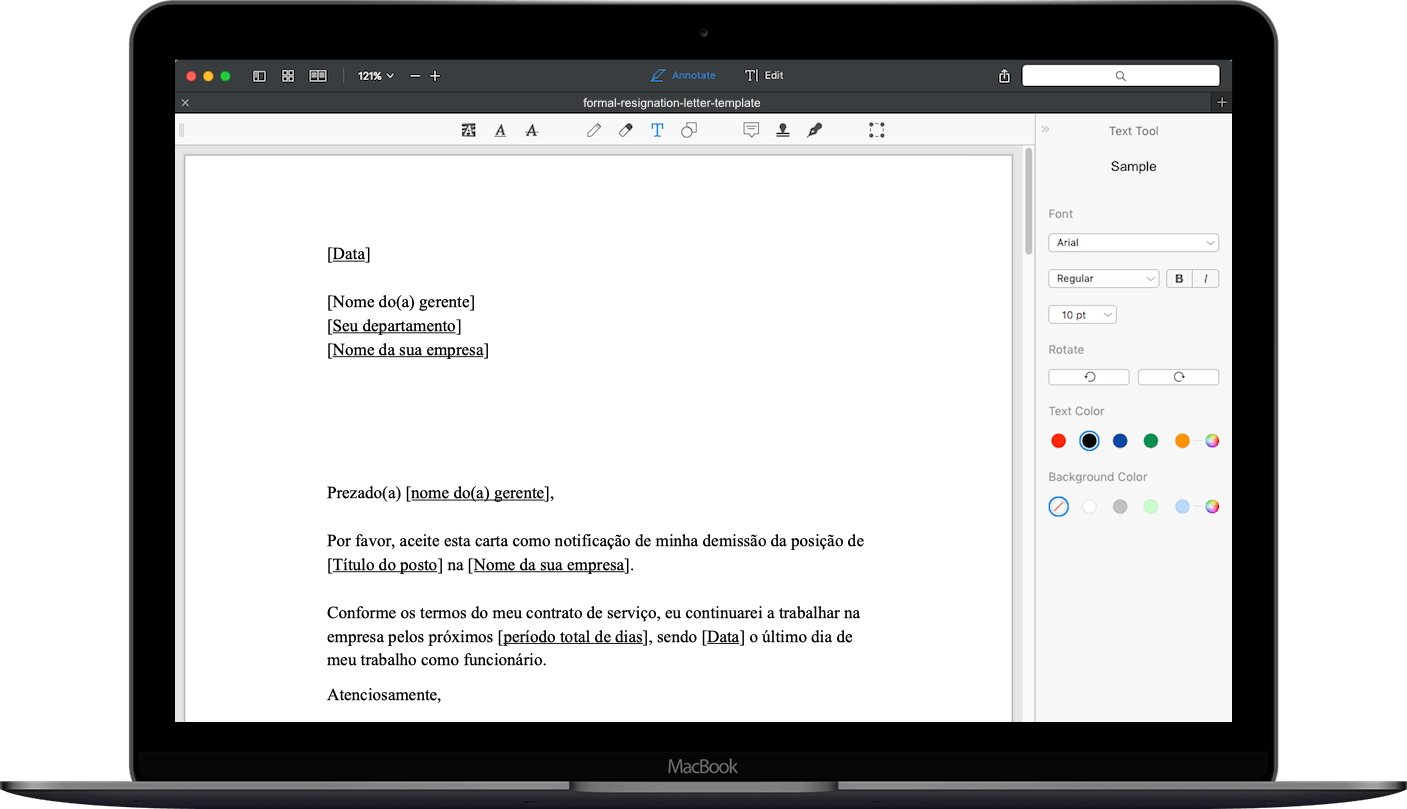1407x809 pixels.
Task: Open custom background color picker wheel
Action: pos(1212,507)
